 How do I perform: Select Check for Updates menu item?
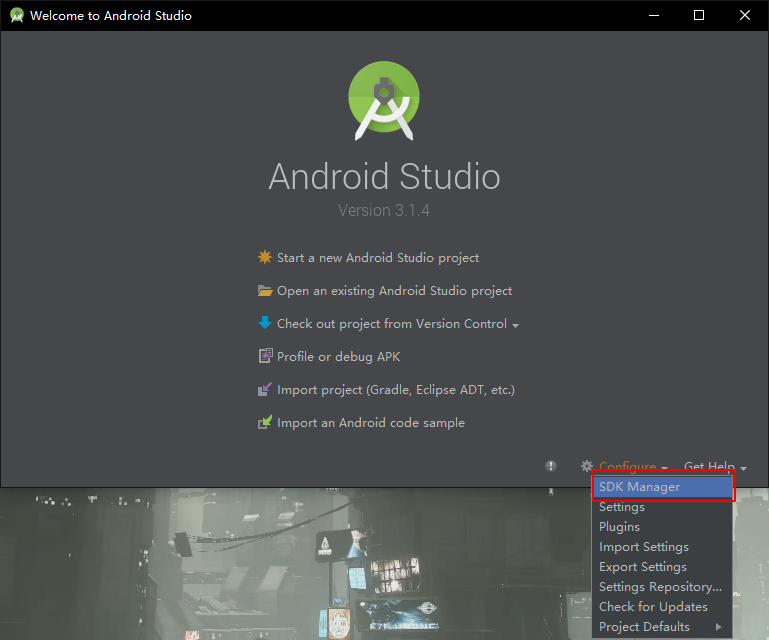663,607
